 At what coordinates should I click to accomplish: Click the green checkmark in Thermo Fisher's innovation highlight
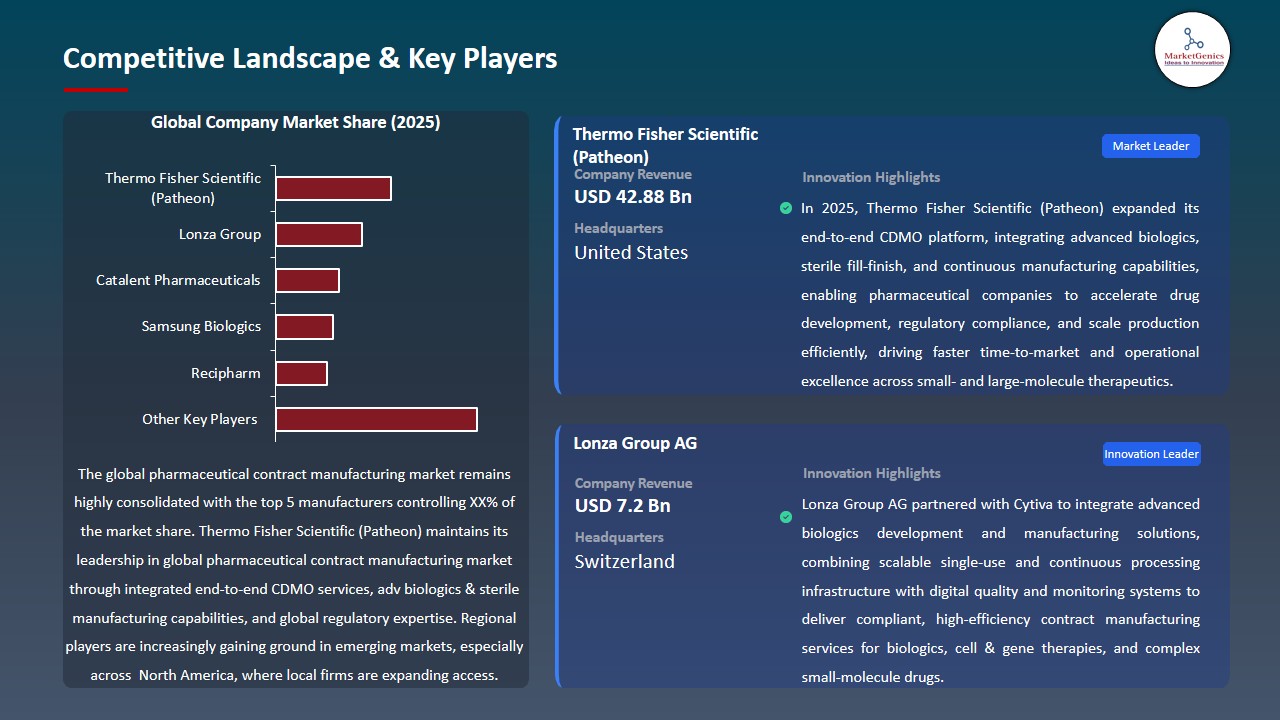786,208
